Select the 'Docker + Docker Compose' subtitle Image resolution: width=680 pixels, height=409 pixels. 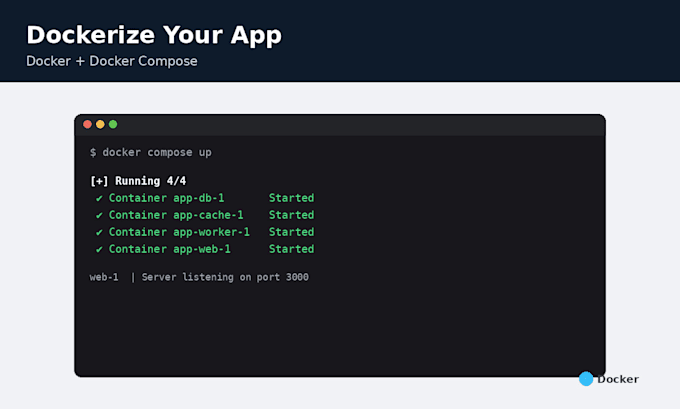click(x=111, y=61)
